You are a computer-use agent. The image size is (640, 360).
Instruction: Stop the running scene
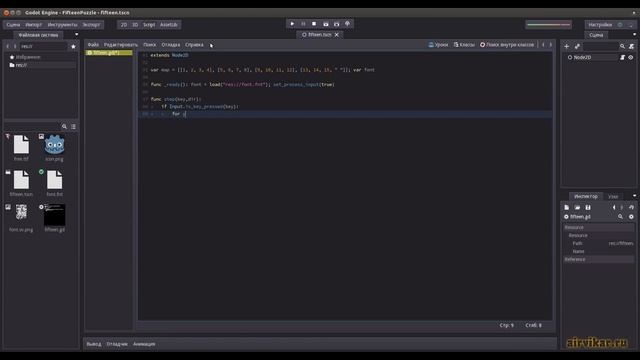click(x=314, y=24)
